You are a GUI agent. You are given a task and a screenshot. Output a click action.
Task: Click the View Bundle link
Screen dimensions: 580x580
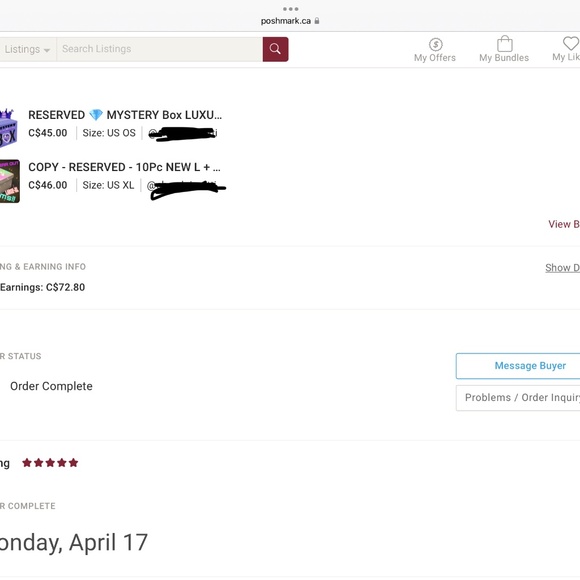[564, 224]
